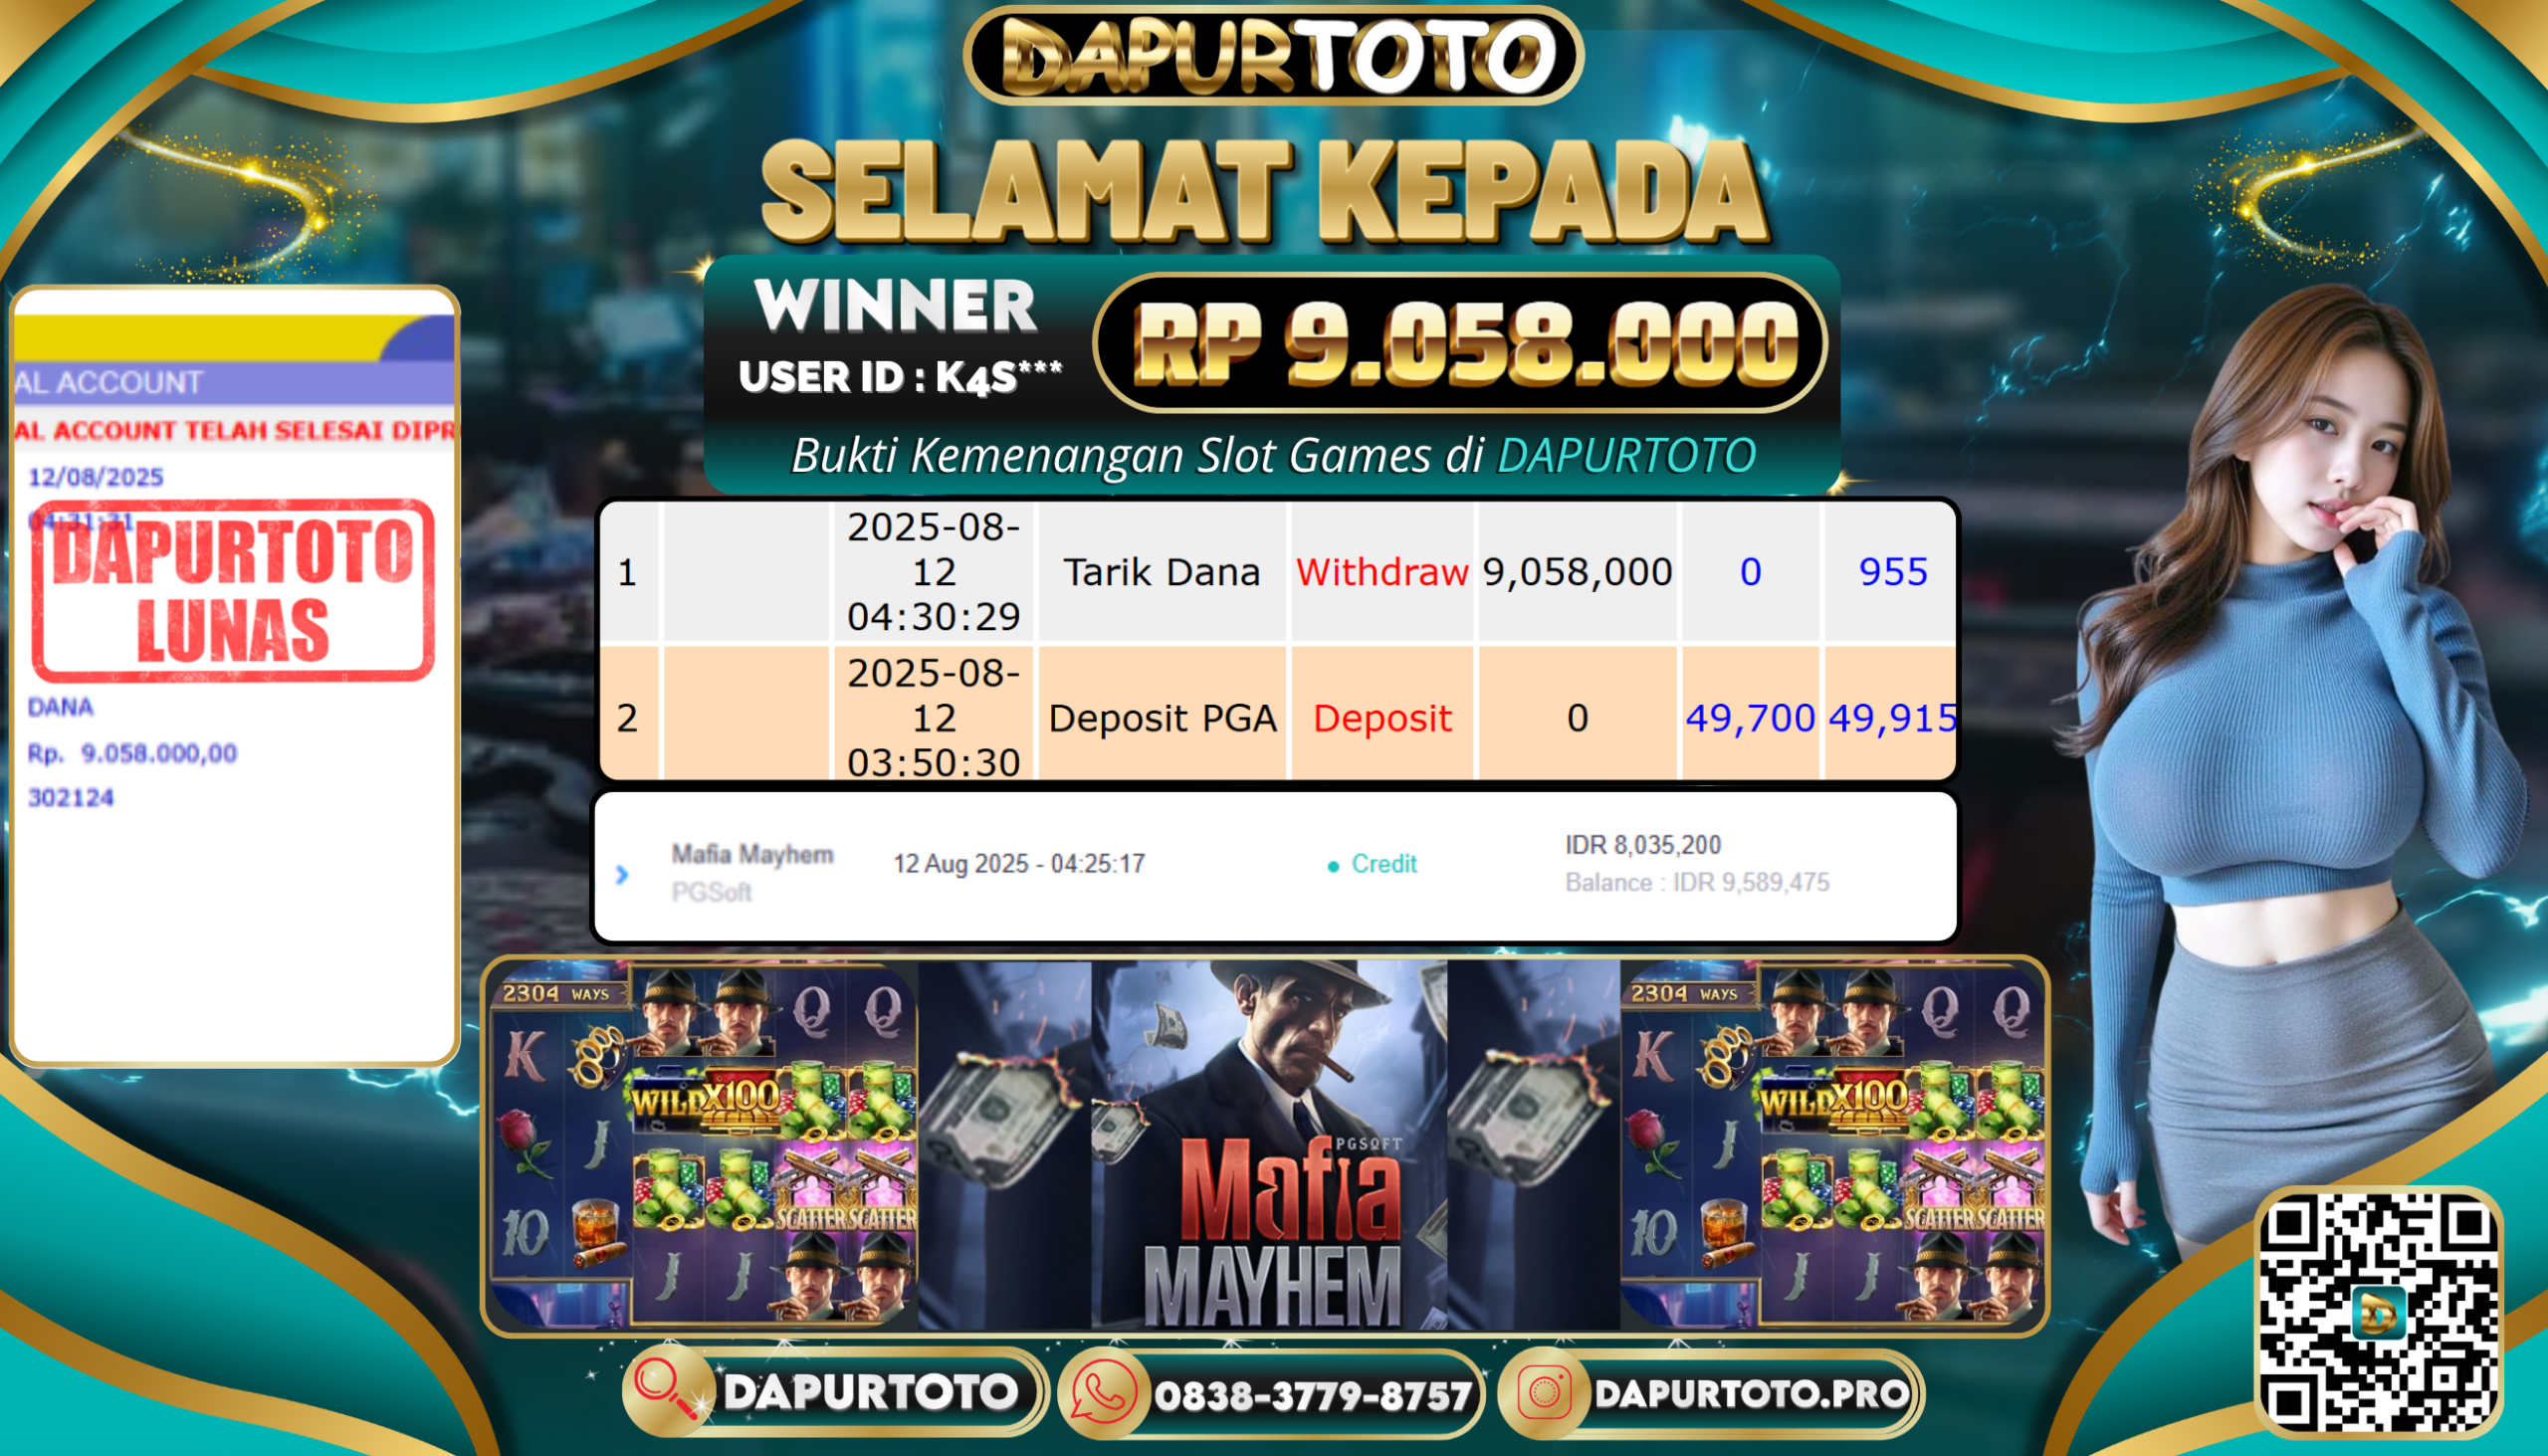Click the Instagram camera icon
Screen dimensions: 2548x1456
[x=1545, y=1392]
